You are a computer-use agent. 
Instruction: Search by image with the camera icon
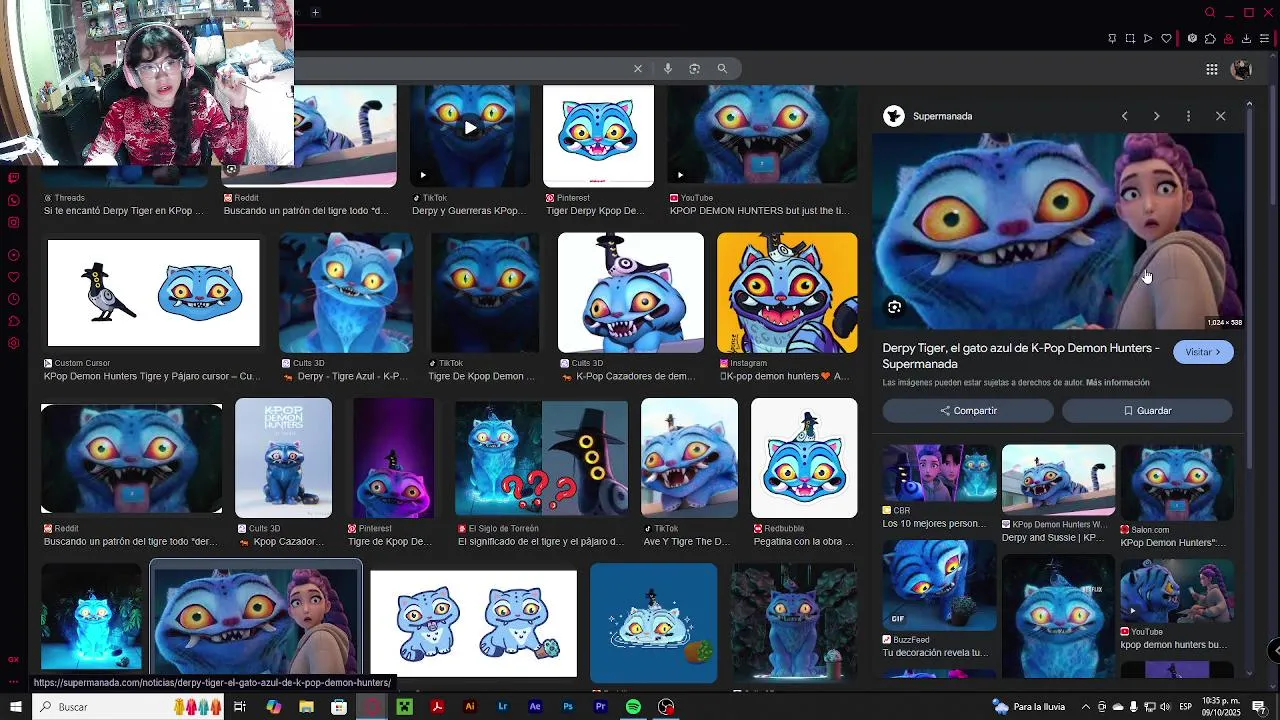tap(694, 68)
